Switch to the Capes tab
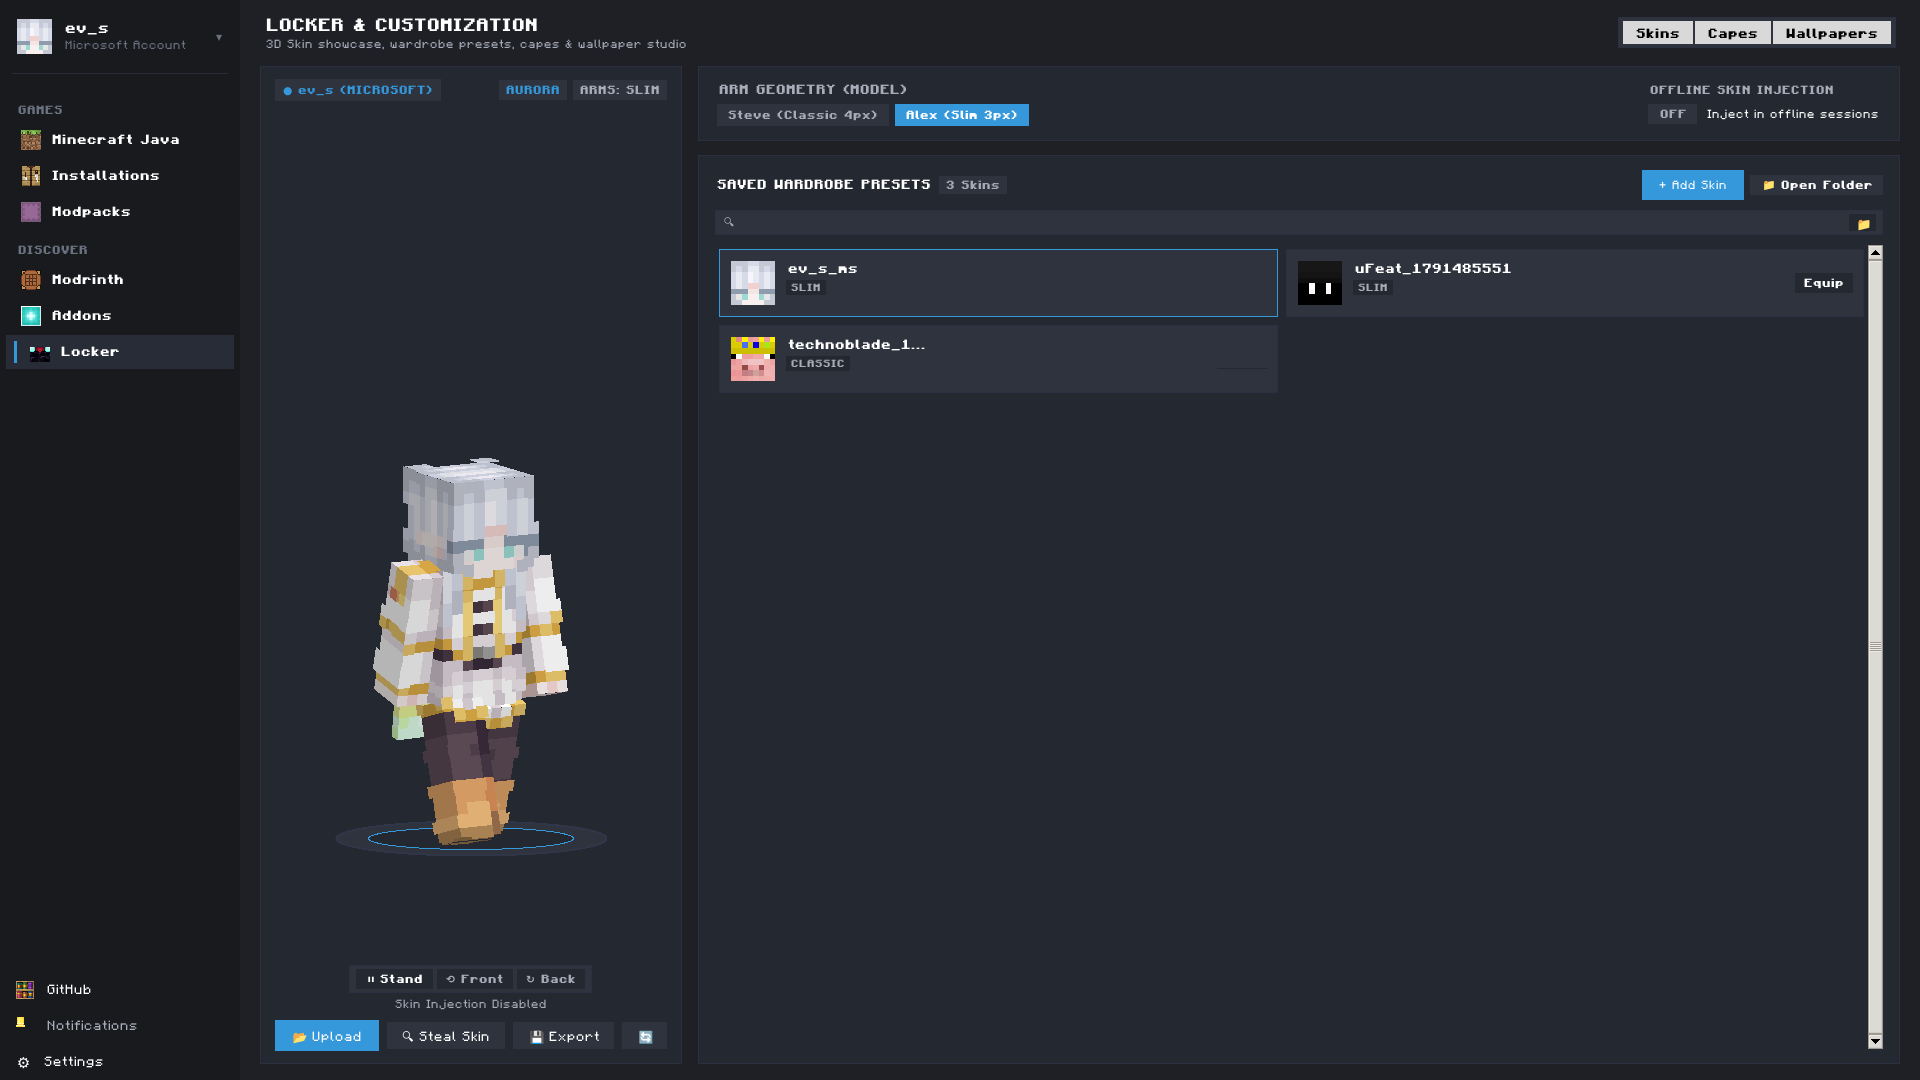 tap(1732, 33)
